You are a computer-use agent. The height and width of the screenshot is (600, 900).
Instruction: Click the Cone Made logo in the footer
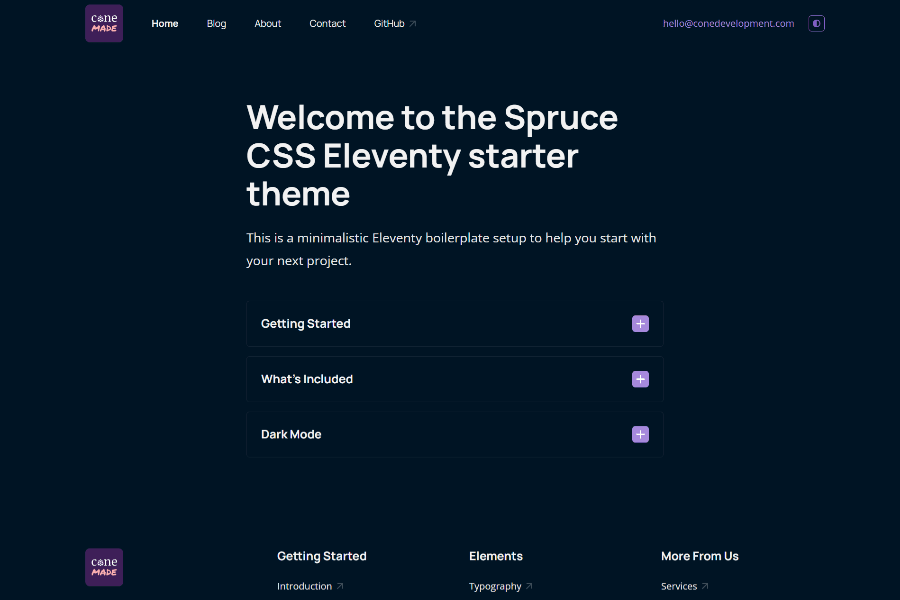coord(104,567)
